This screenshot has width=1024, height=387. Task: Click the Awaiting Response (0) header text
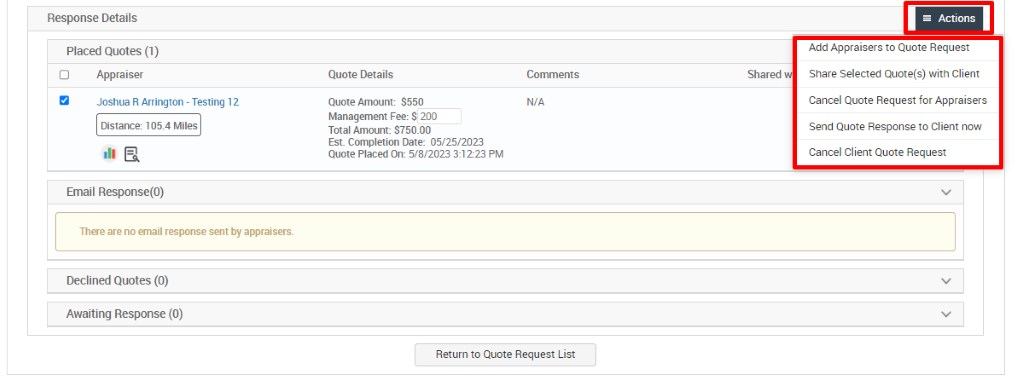pos(124,314)
